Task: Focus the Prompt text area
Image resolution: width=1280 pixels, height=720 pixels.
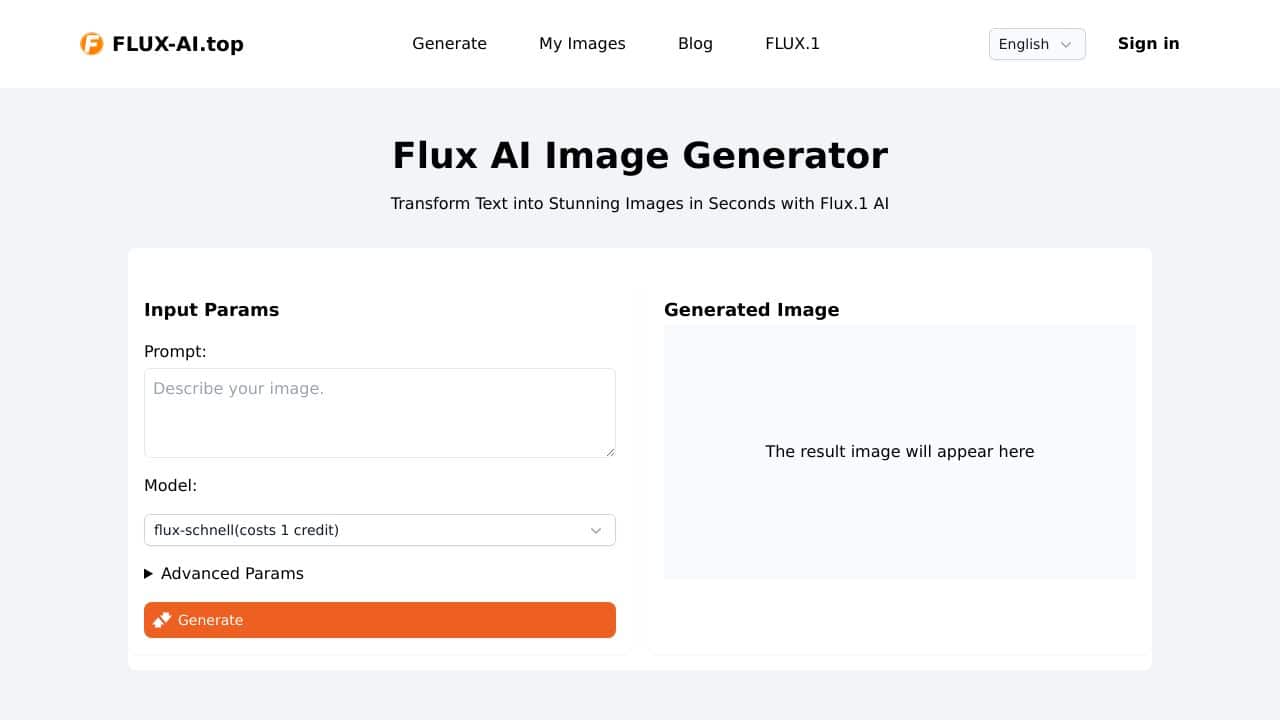Action: click(380, 413)
